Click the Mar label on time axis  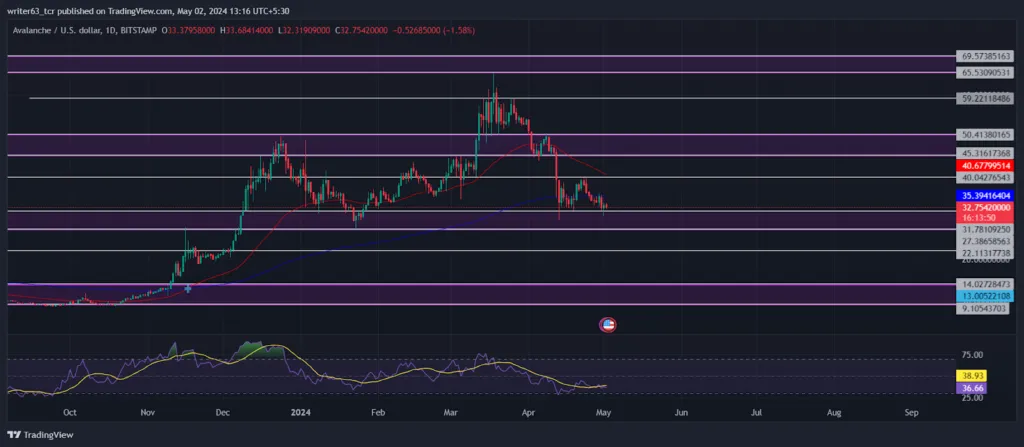(450, 413)
